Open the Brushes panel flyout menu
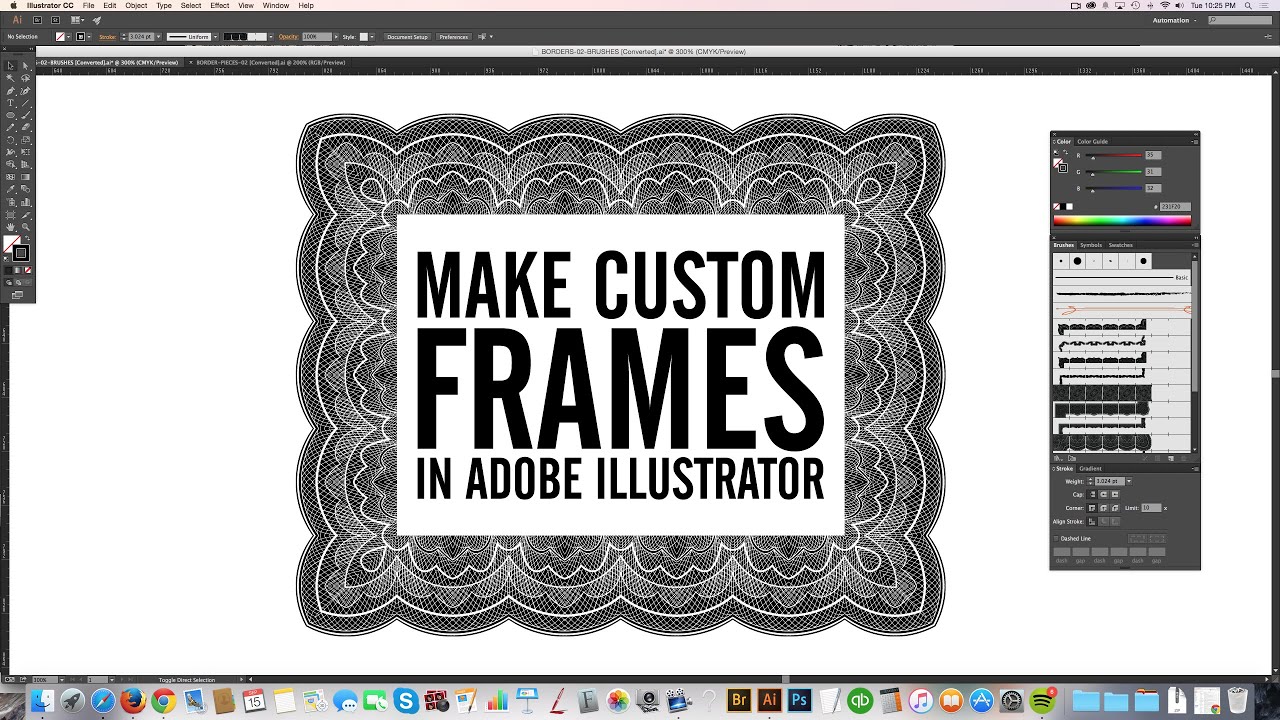Viewport: 1280px width, 720px height. click(1194, 244)
